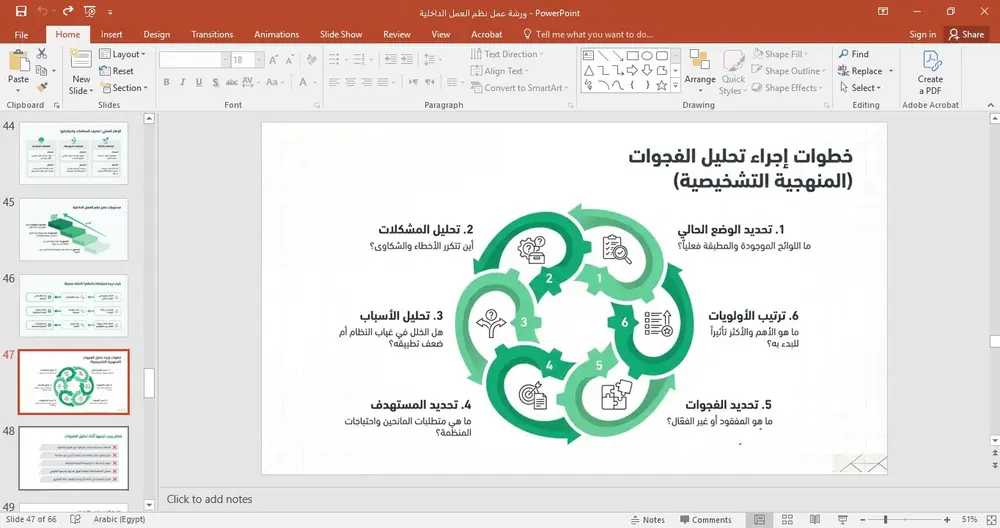
Task: Toggle Bold formatting button
Action: tap(166, 82)
